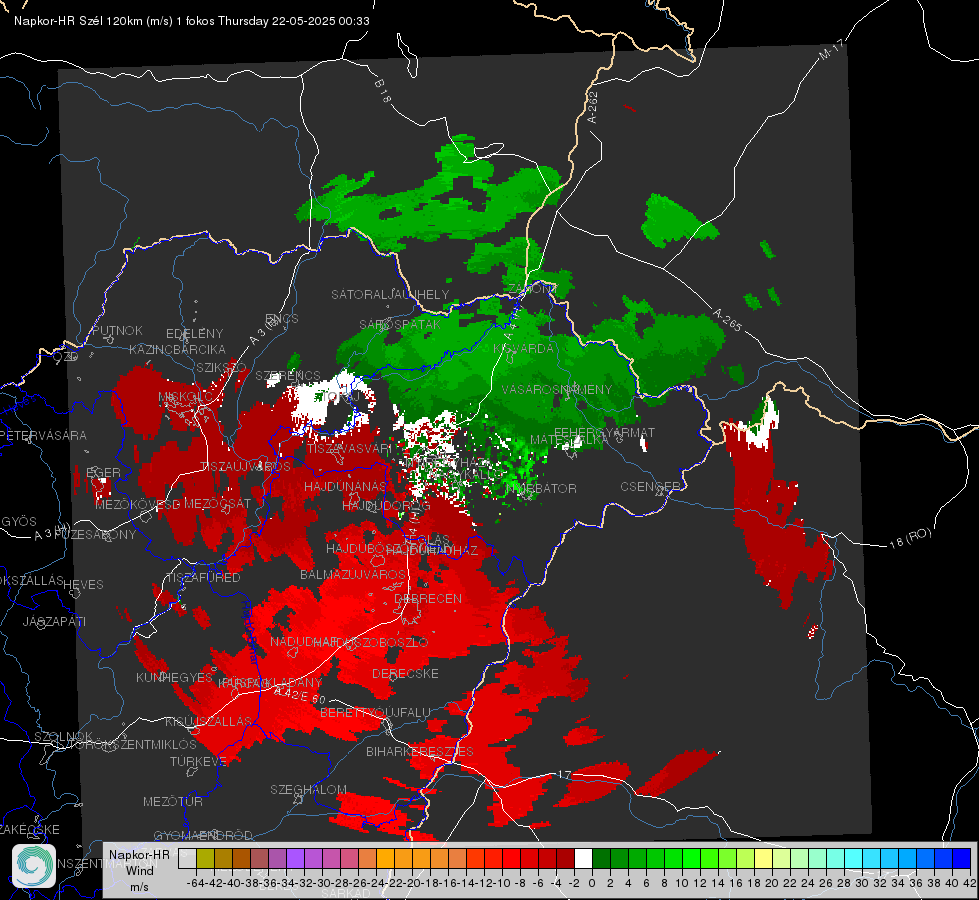Click the SÁTORALJAÚJHELY label
The image size is (979, 900).
click(x=390, y=294)
